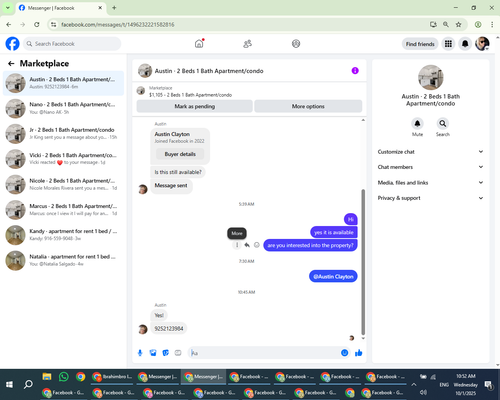Choose a GIF icon

coord(178,353)
